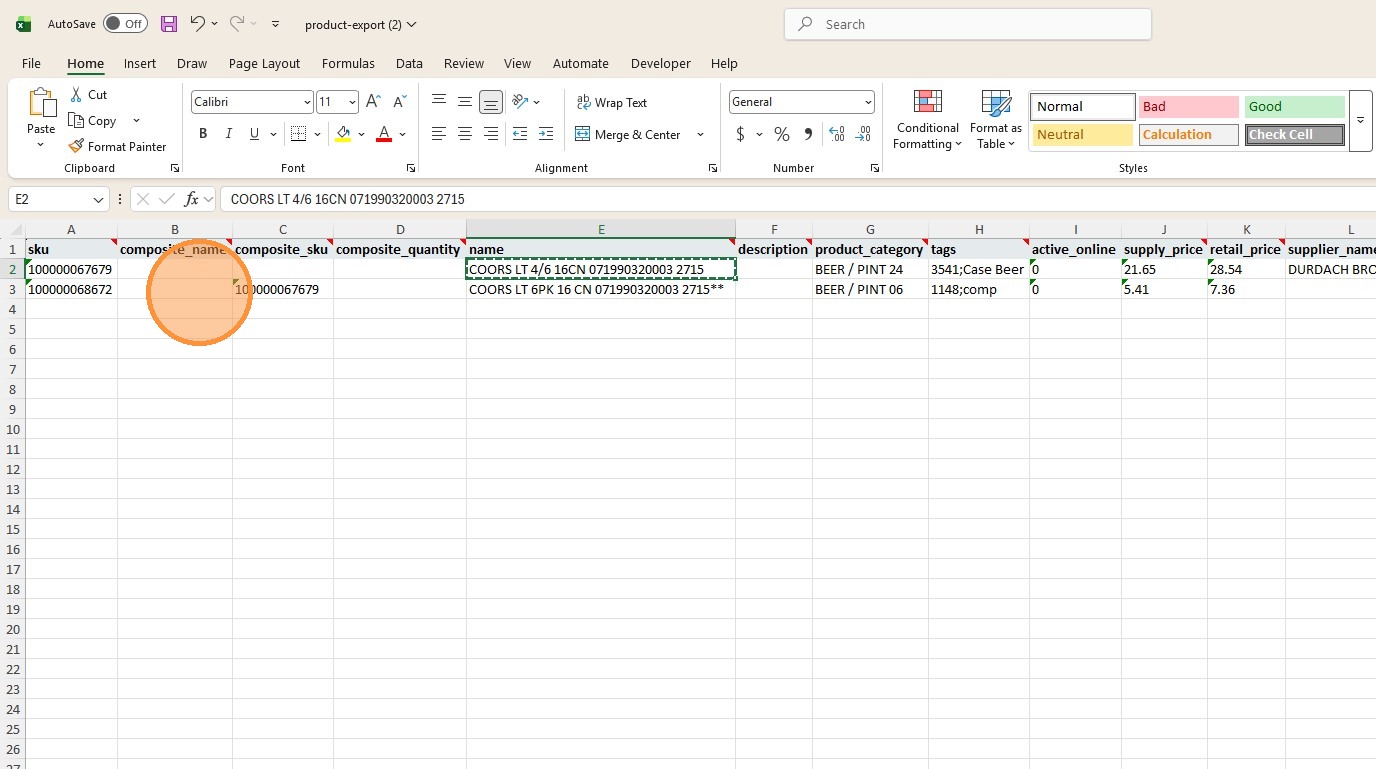Apply the Calculation cell style

[x=1188, y=134]
